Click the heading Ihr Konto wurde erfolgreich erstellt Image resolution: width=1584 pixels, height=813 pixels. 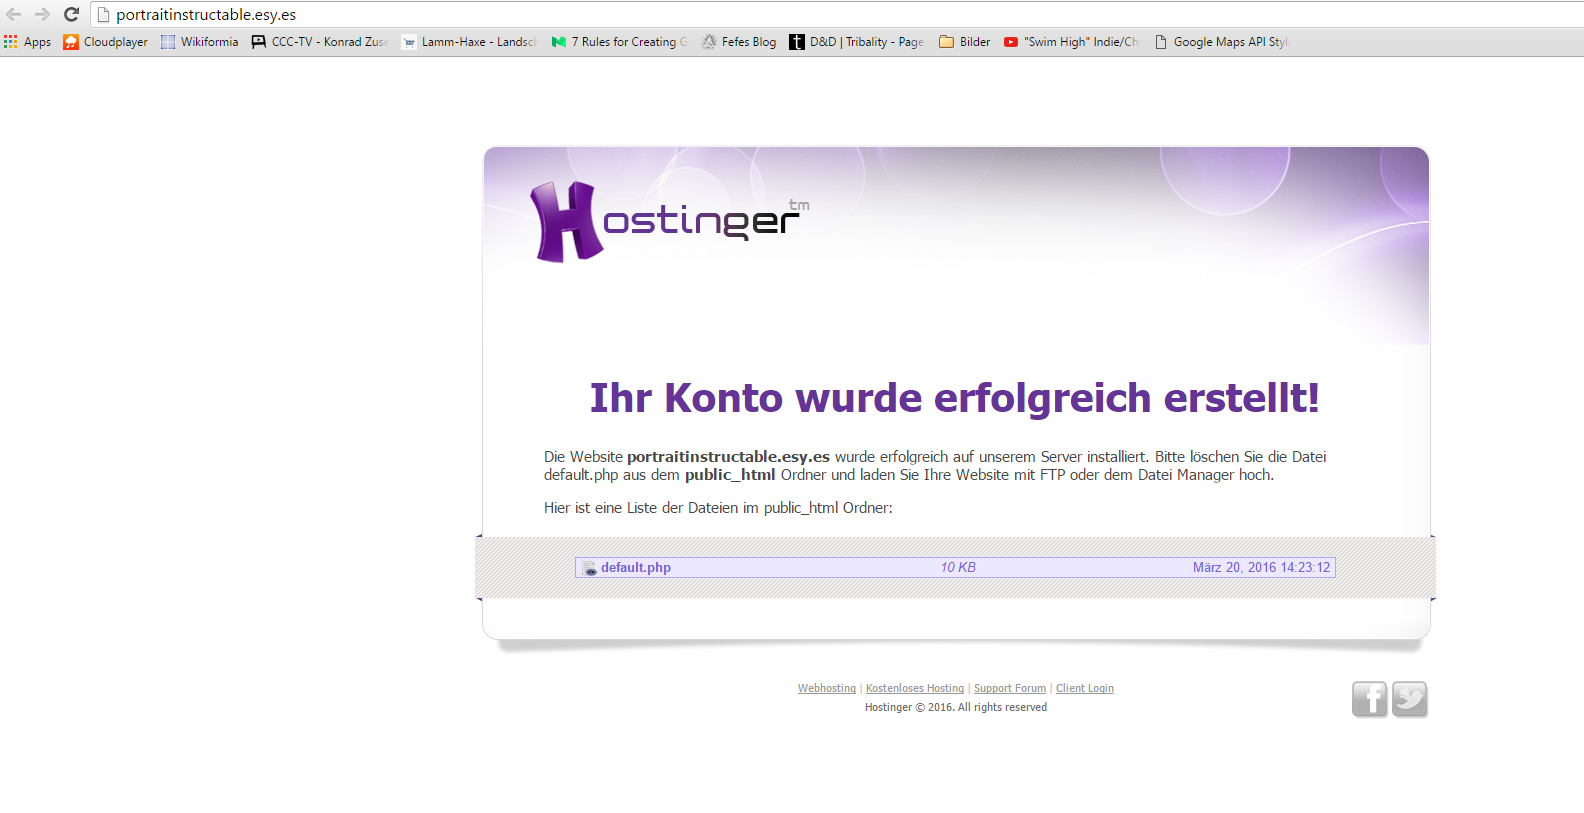click(x=955, y=398)
